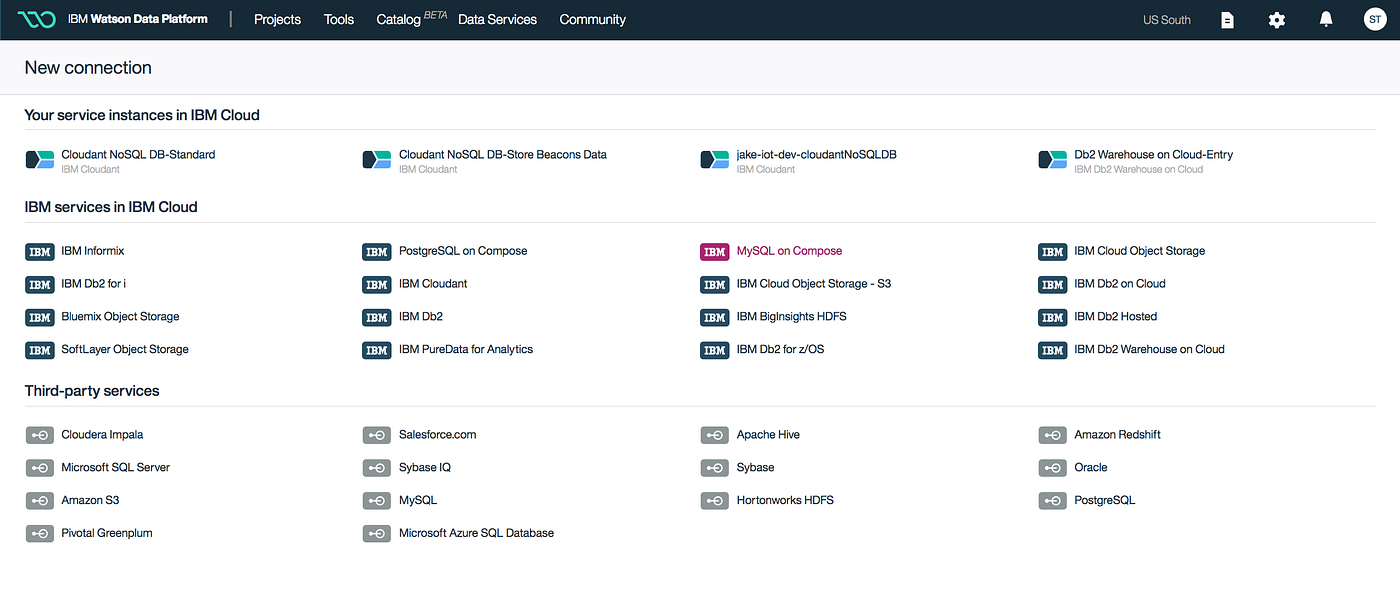1400x597 pixels.
Task: Open the US South region selector
Action: tap(1166, 19)
